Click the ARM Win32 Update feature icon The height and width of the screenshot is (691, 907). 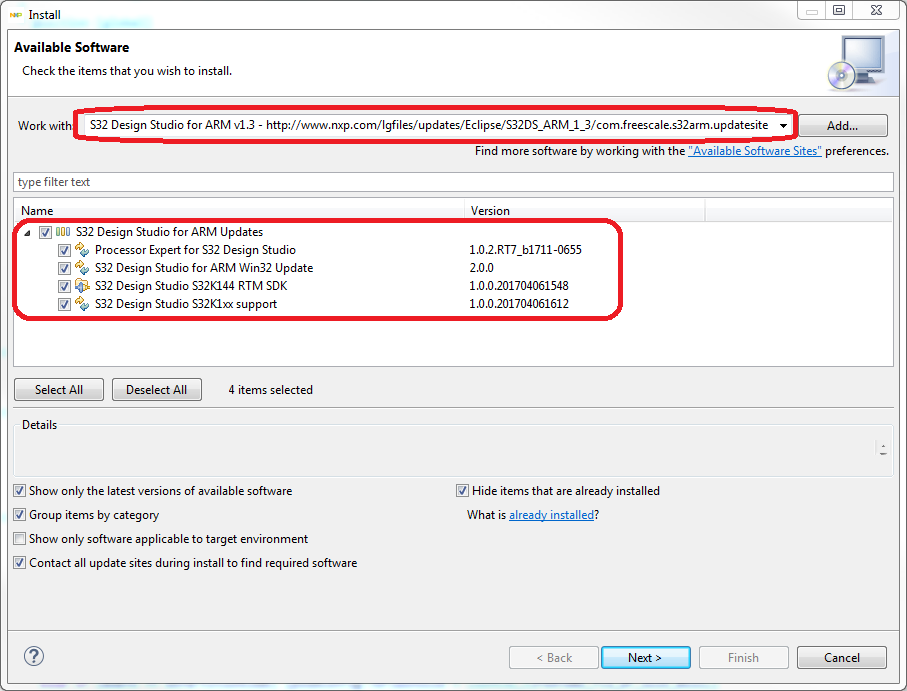tap(82, 268)
